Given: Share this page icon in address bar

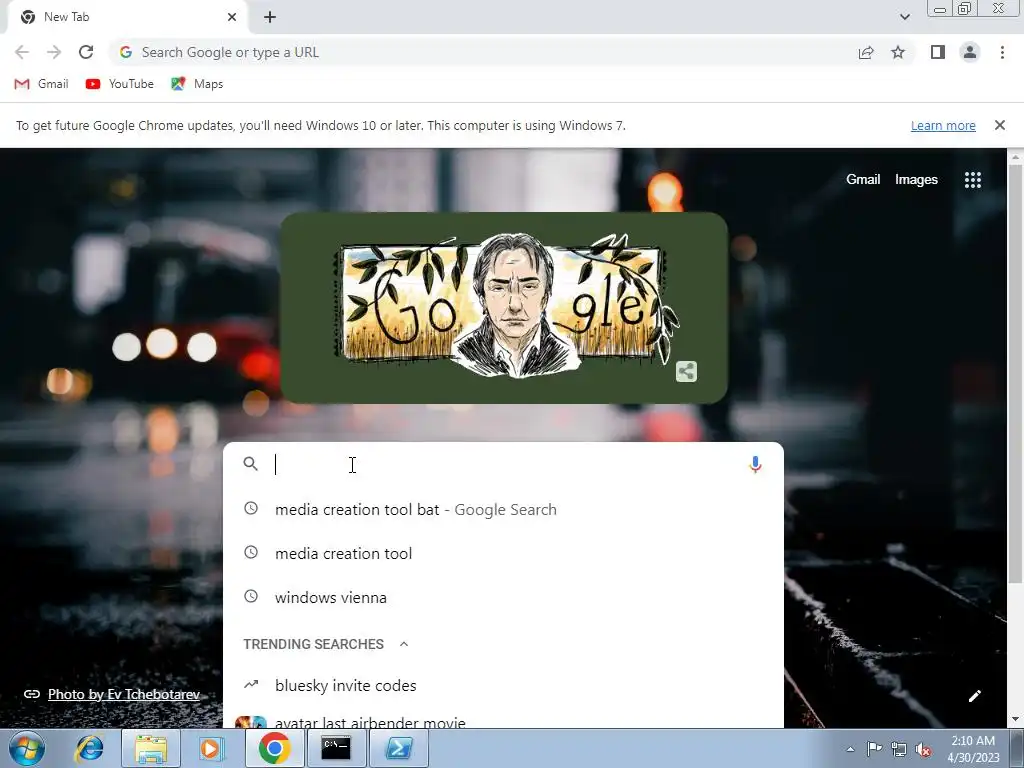Looking at the screenshot, I should coord(866,52).
